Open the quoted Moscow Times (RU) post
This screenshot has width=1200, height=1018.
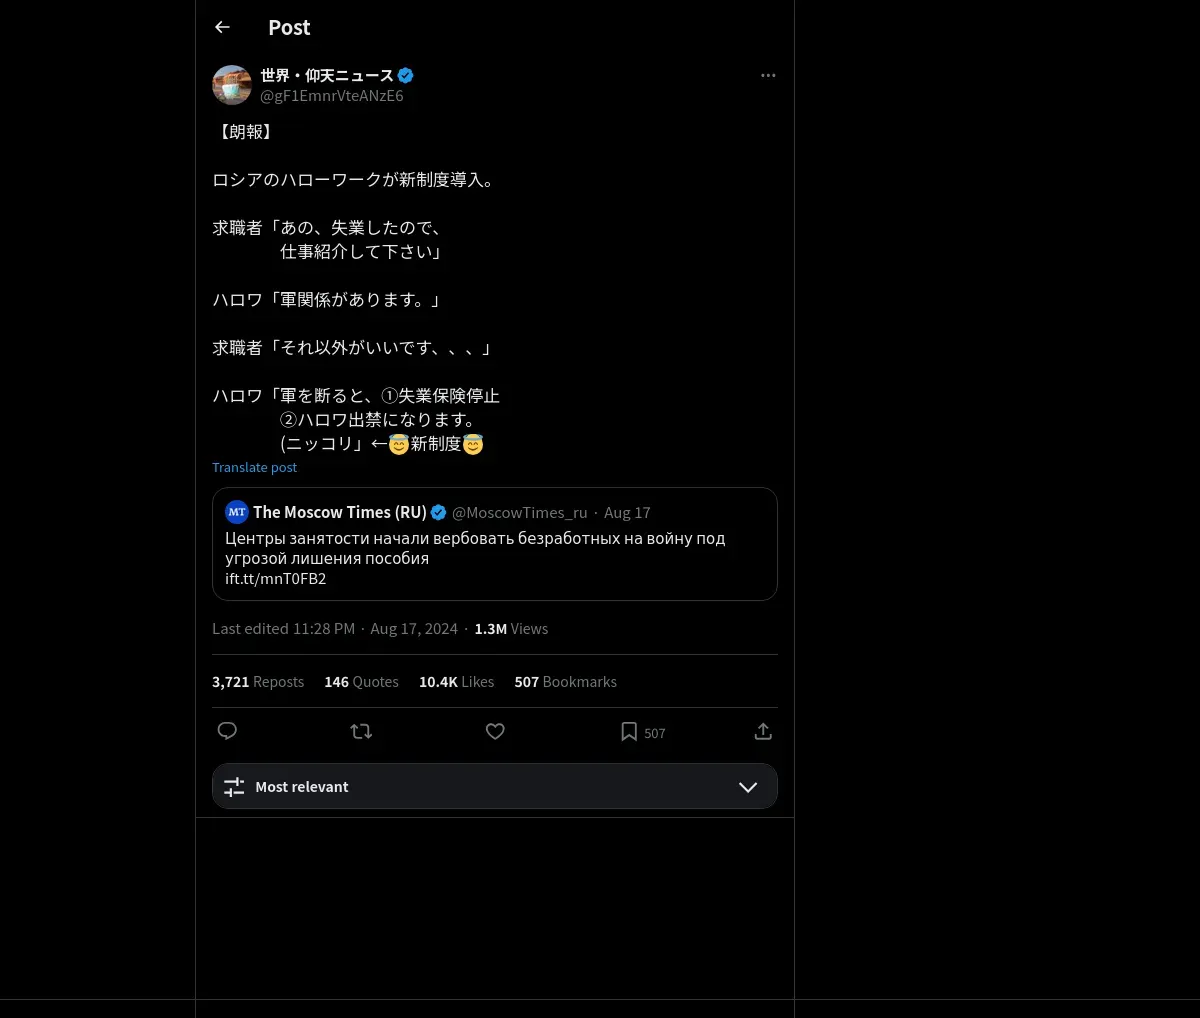tap(495, 544)
